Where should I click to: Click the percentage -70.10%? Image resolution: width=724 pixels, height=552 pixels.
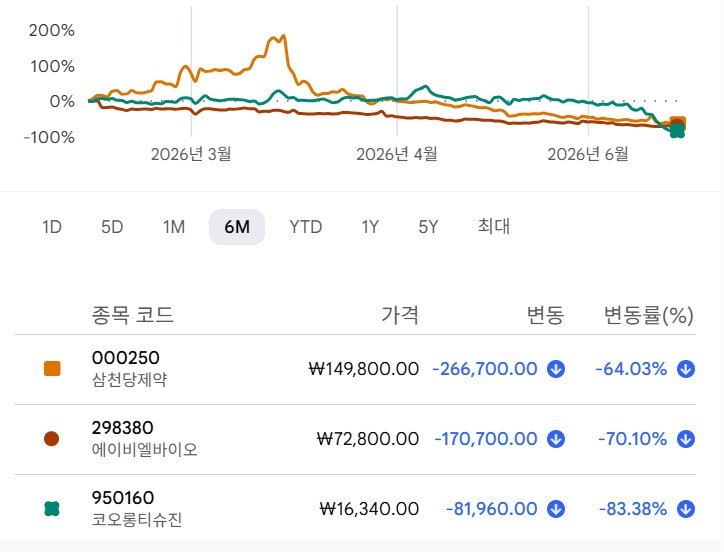(x=633, y=438)
